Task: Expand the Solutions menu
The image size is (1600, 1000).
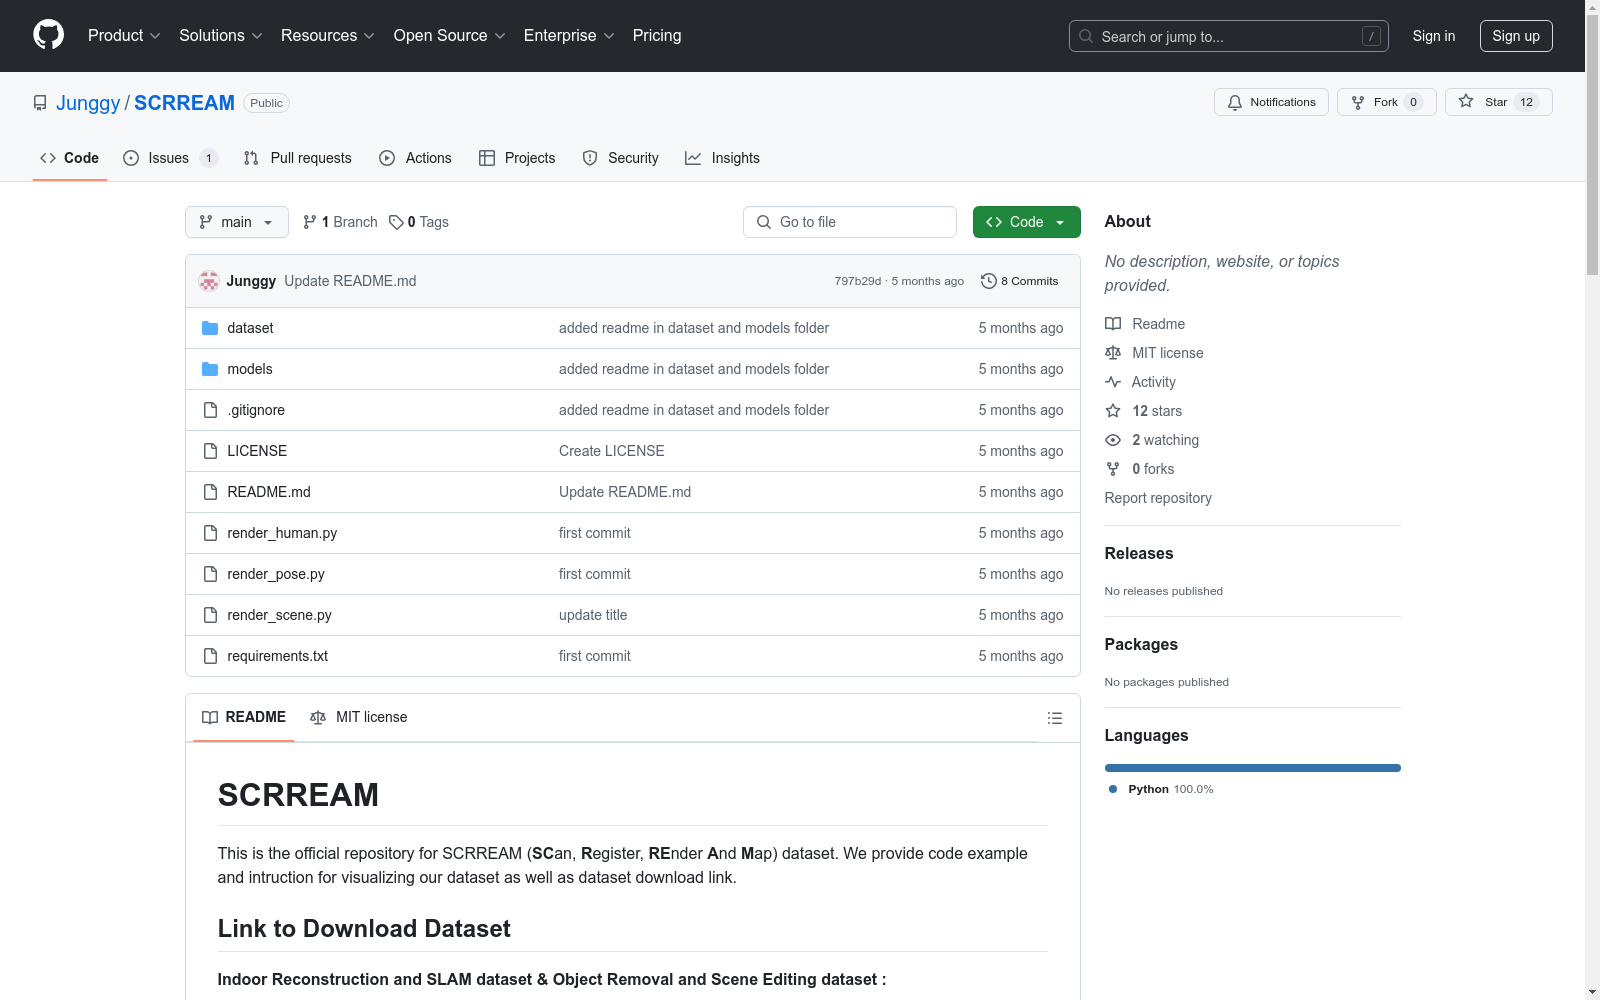Action: (x=221, y=35)
